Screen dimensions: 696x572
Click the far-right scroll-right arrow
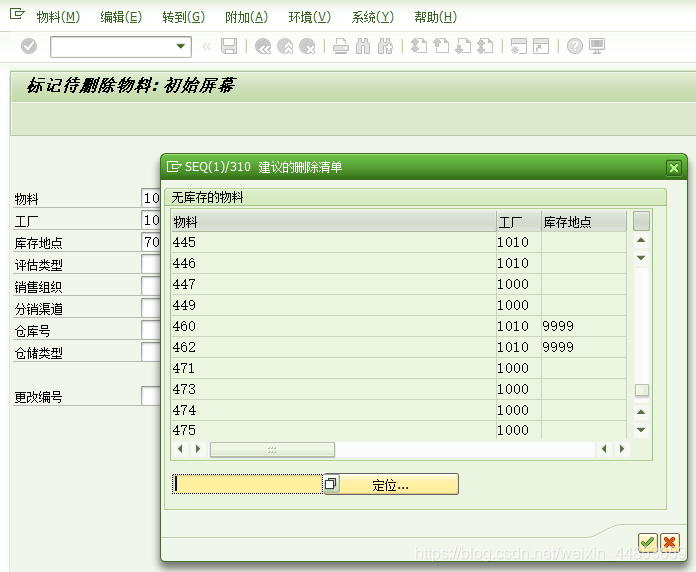click(x=622, y=449)
